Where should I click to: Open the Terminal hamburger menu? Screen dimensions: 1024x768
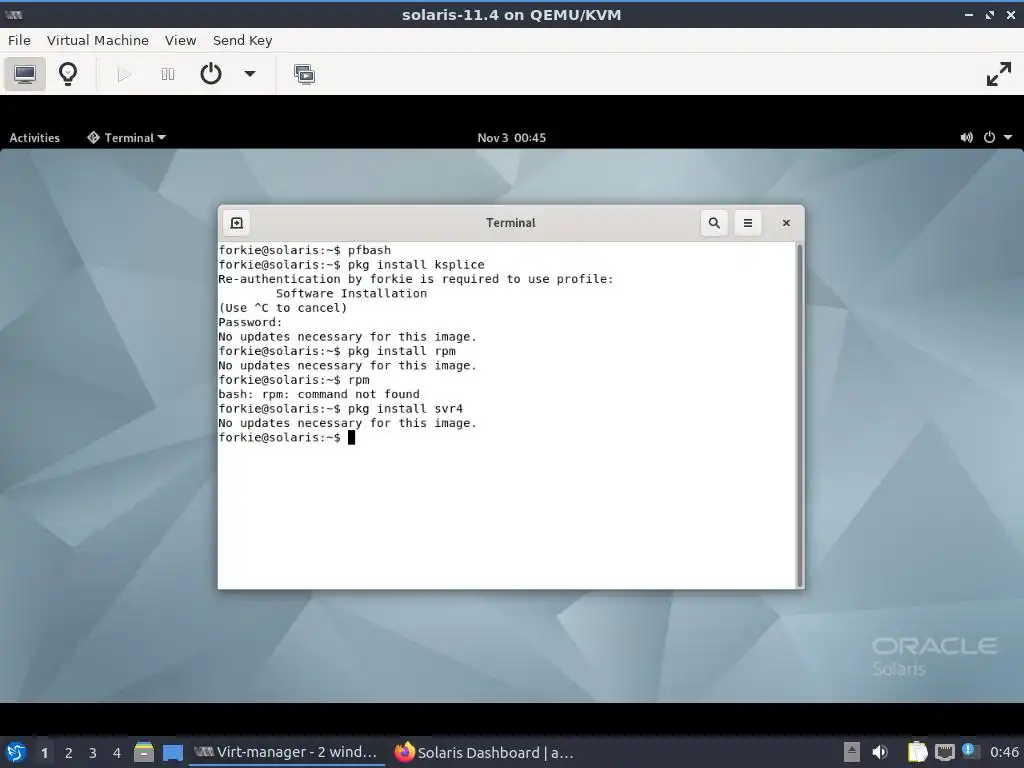point(748,223)
